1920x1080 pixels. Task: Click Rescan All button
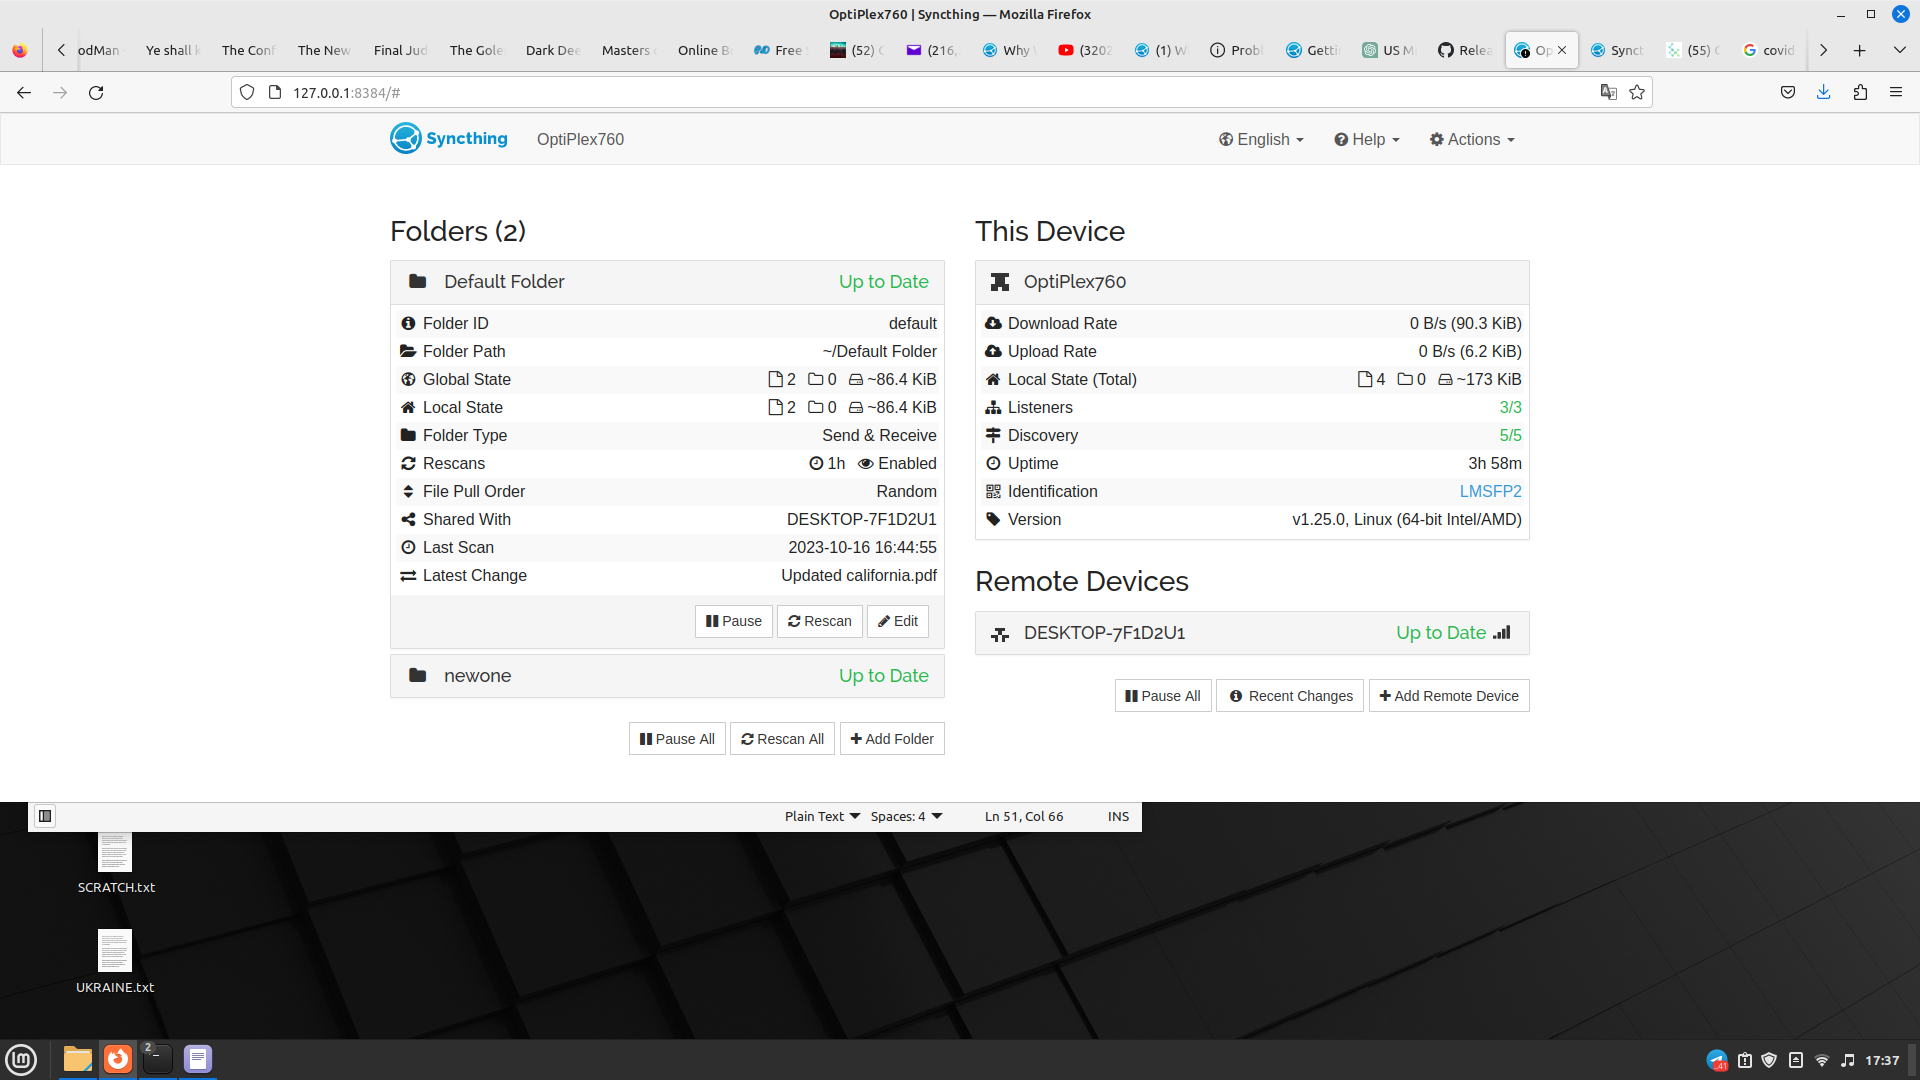782,739
